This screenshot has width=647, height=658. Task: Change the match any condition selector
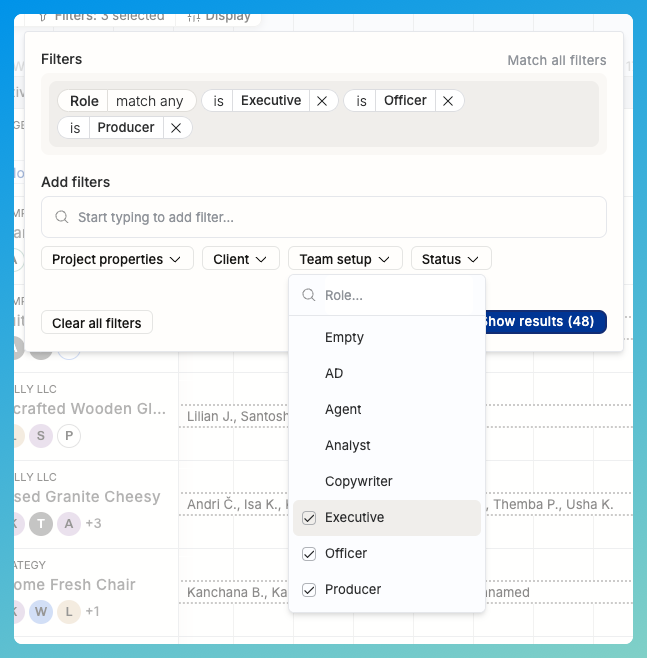tap(149, 101)
